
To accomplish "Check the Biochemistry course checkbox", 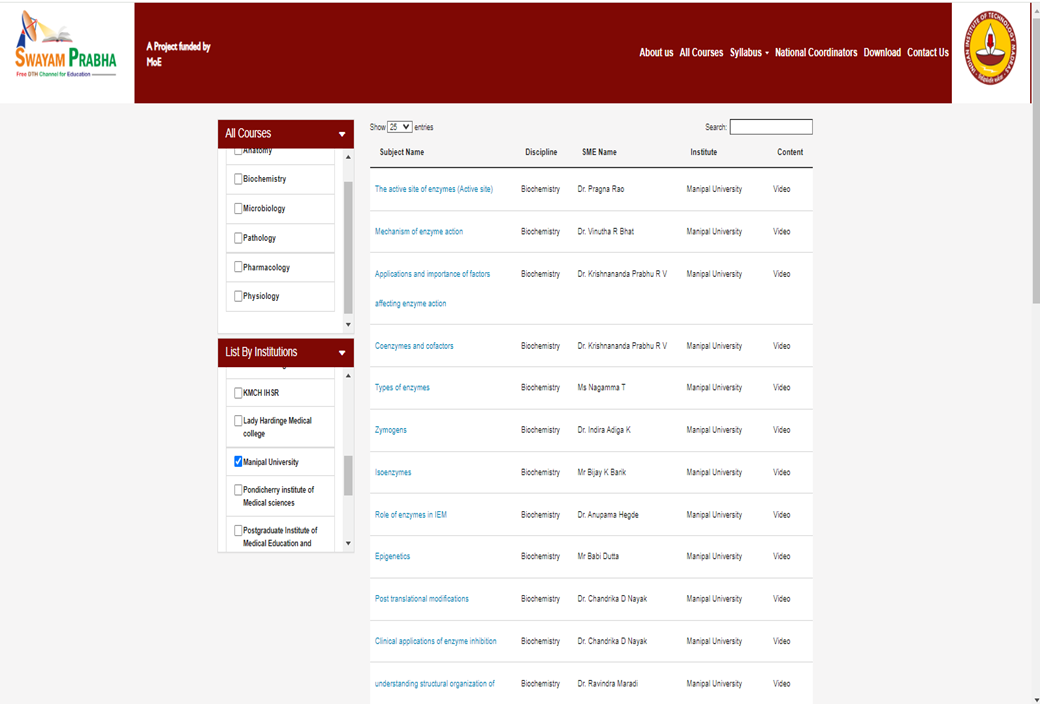I will [x=238, y=179].
